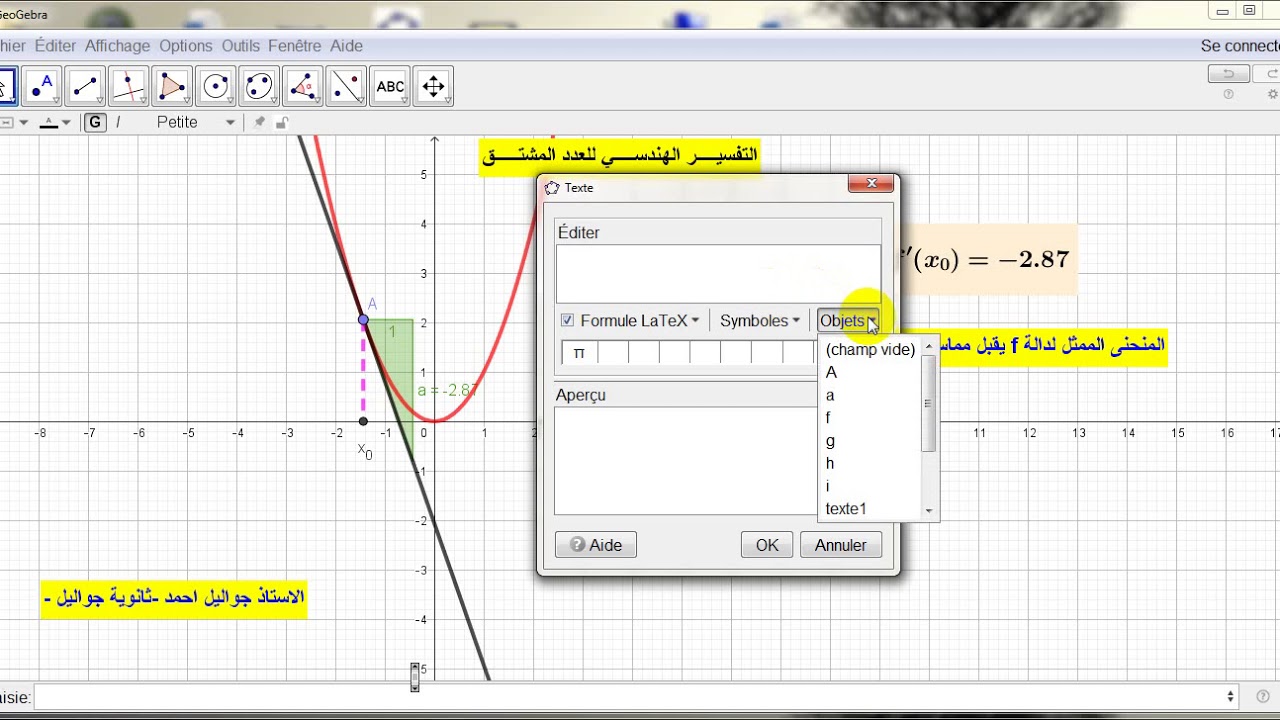Select the Perpendicular line tool

(128, 87)
